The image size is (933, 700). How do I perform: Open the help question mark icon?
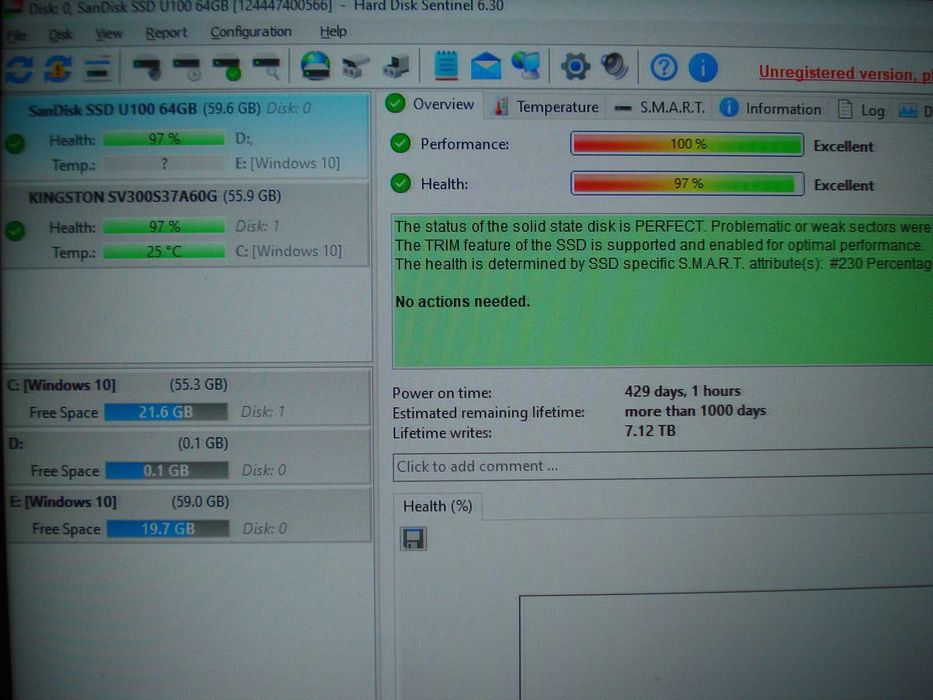(663, 67)
